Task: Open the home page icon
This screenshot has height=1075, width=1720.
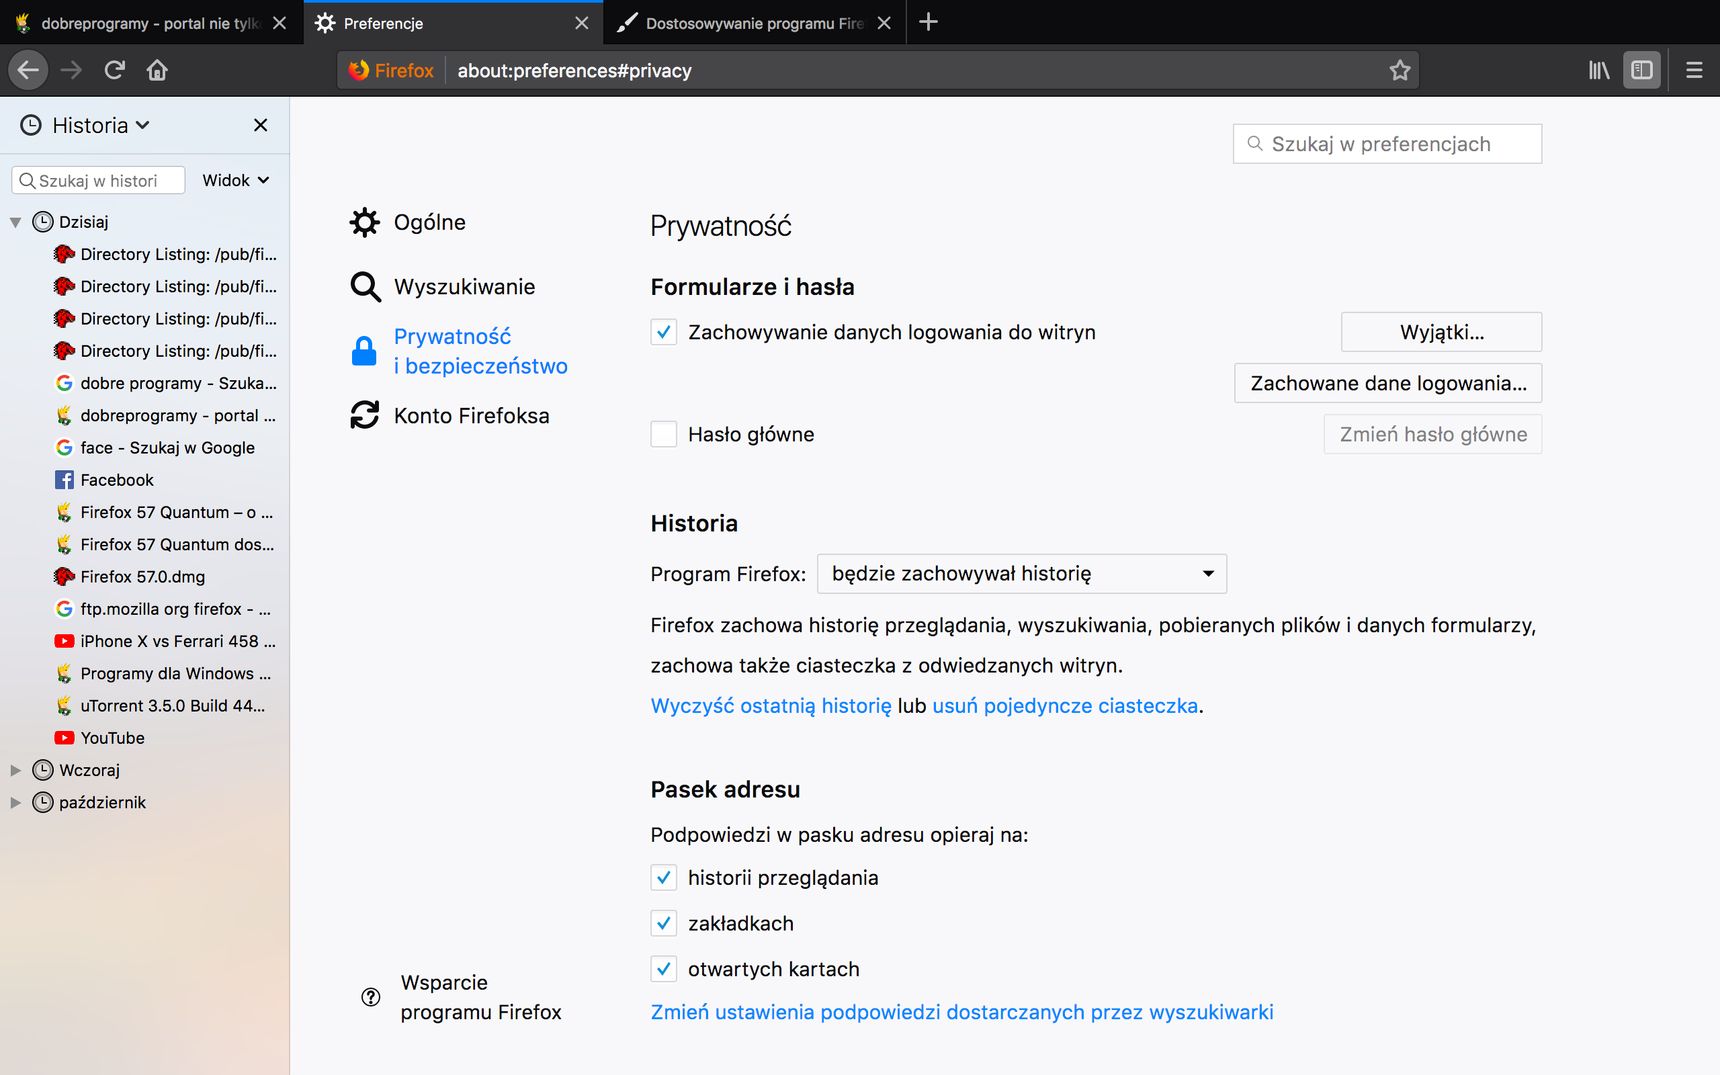Action: 157,70
